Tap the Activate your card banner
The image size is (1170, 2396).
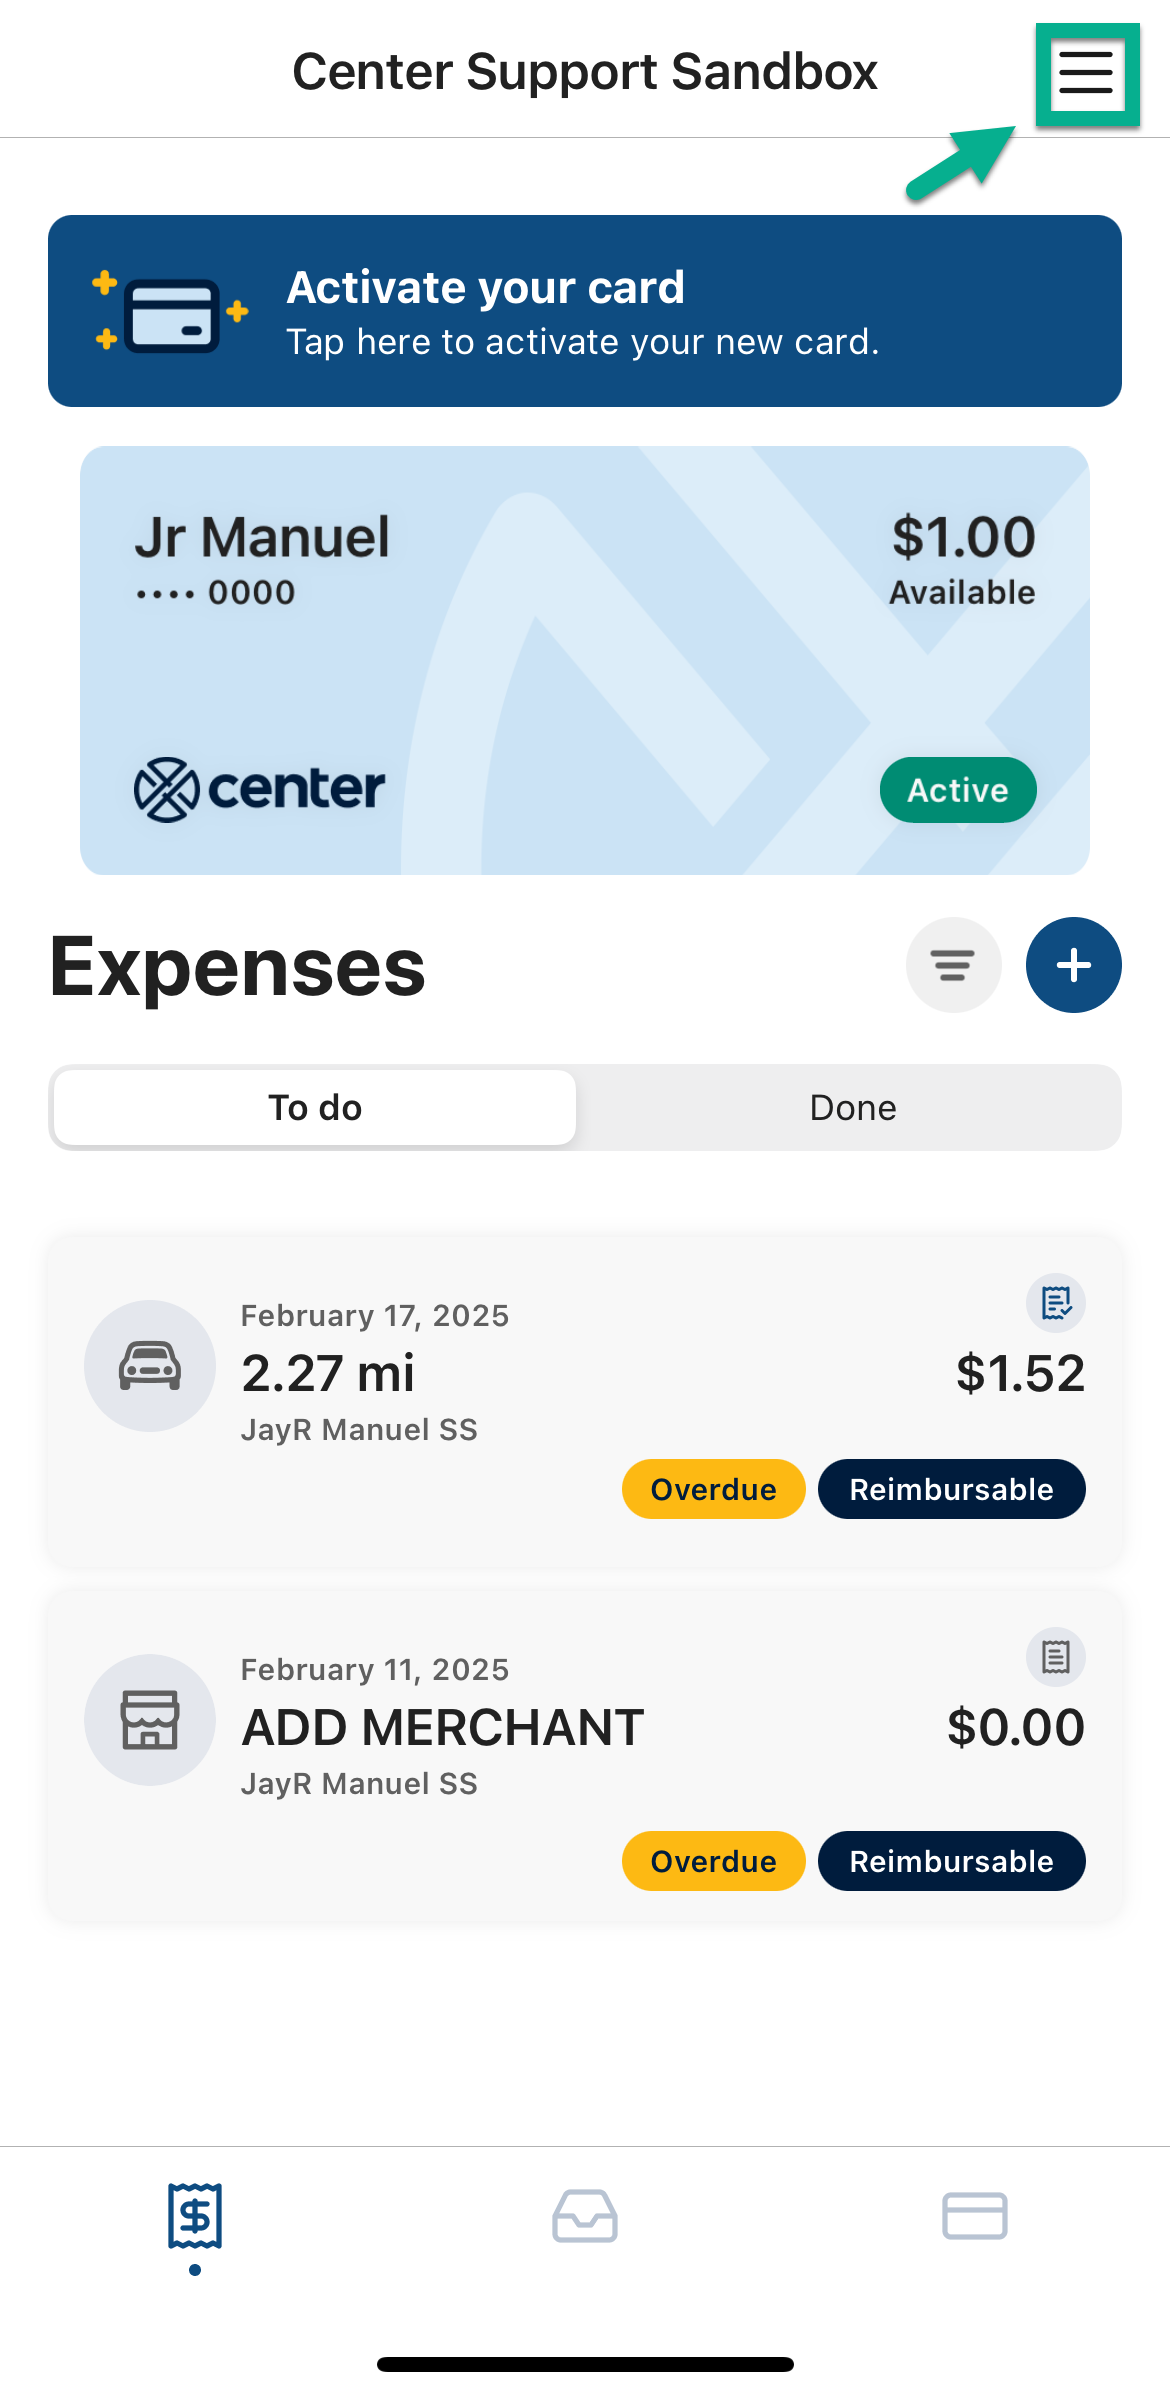pos(585,311)
